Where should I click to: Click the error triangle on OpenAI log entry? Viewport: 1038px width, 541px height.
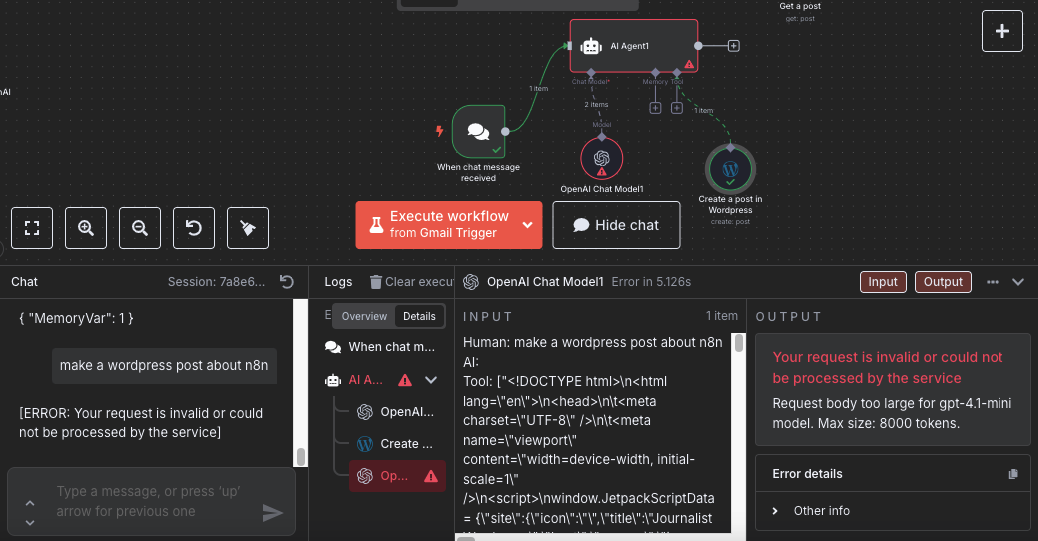[431, 476]
